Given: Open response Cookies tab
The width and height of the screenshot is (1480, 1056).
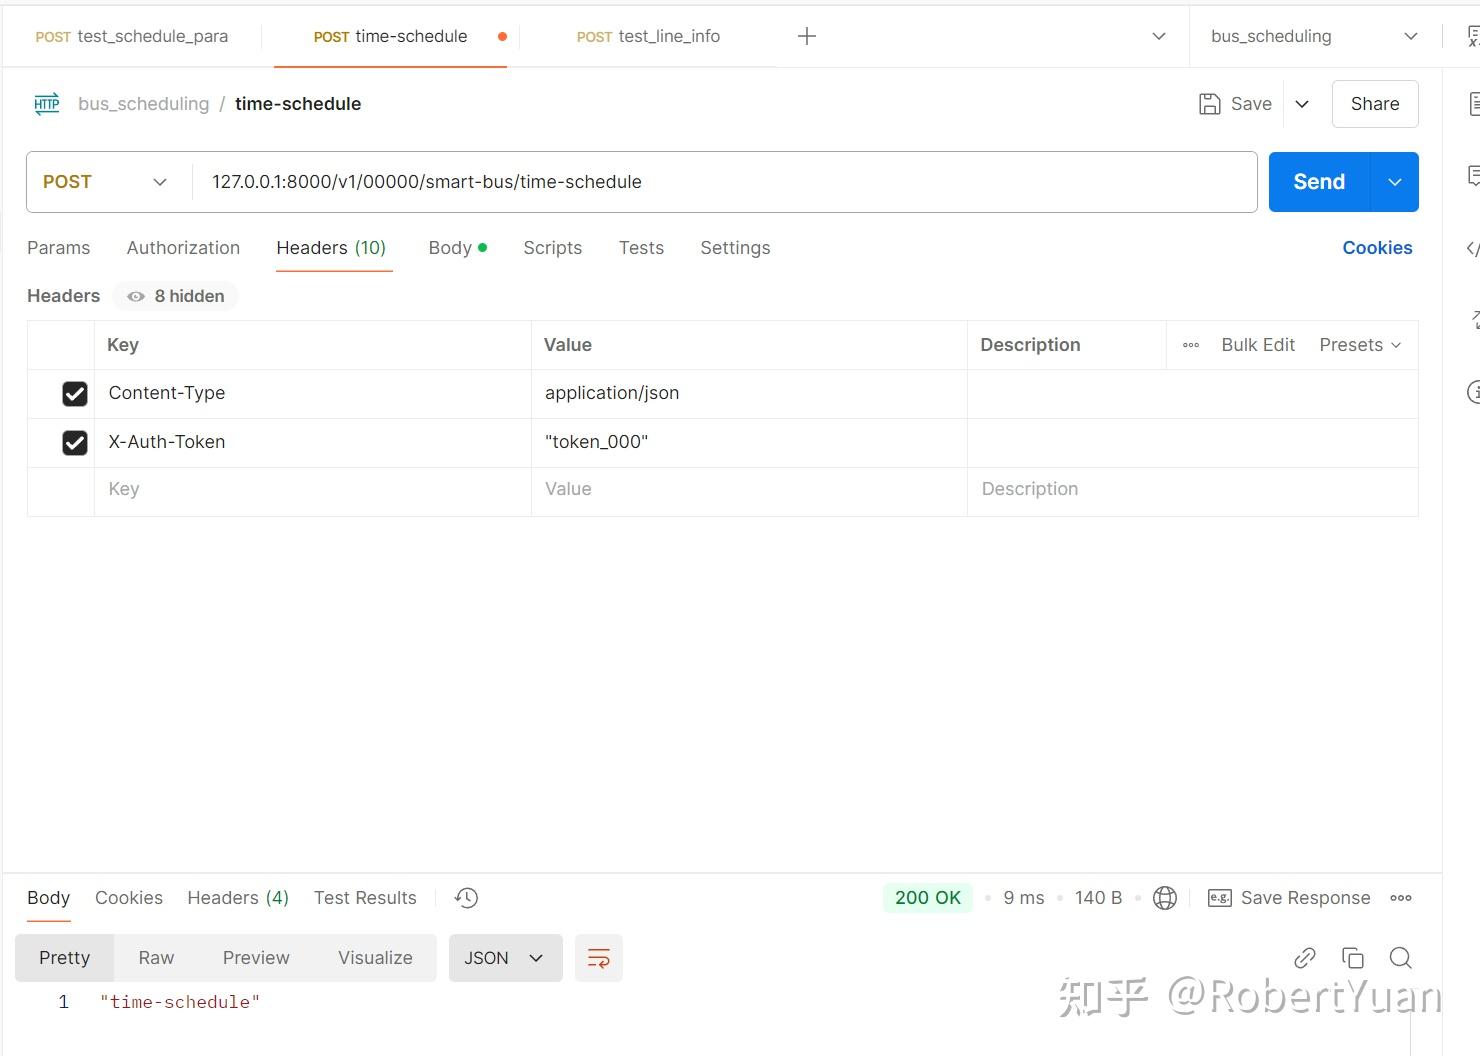Looking at the screenshot, I should 129,898.
